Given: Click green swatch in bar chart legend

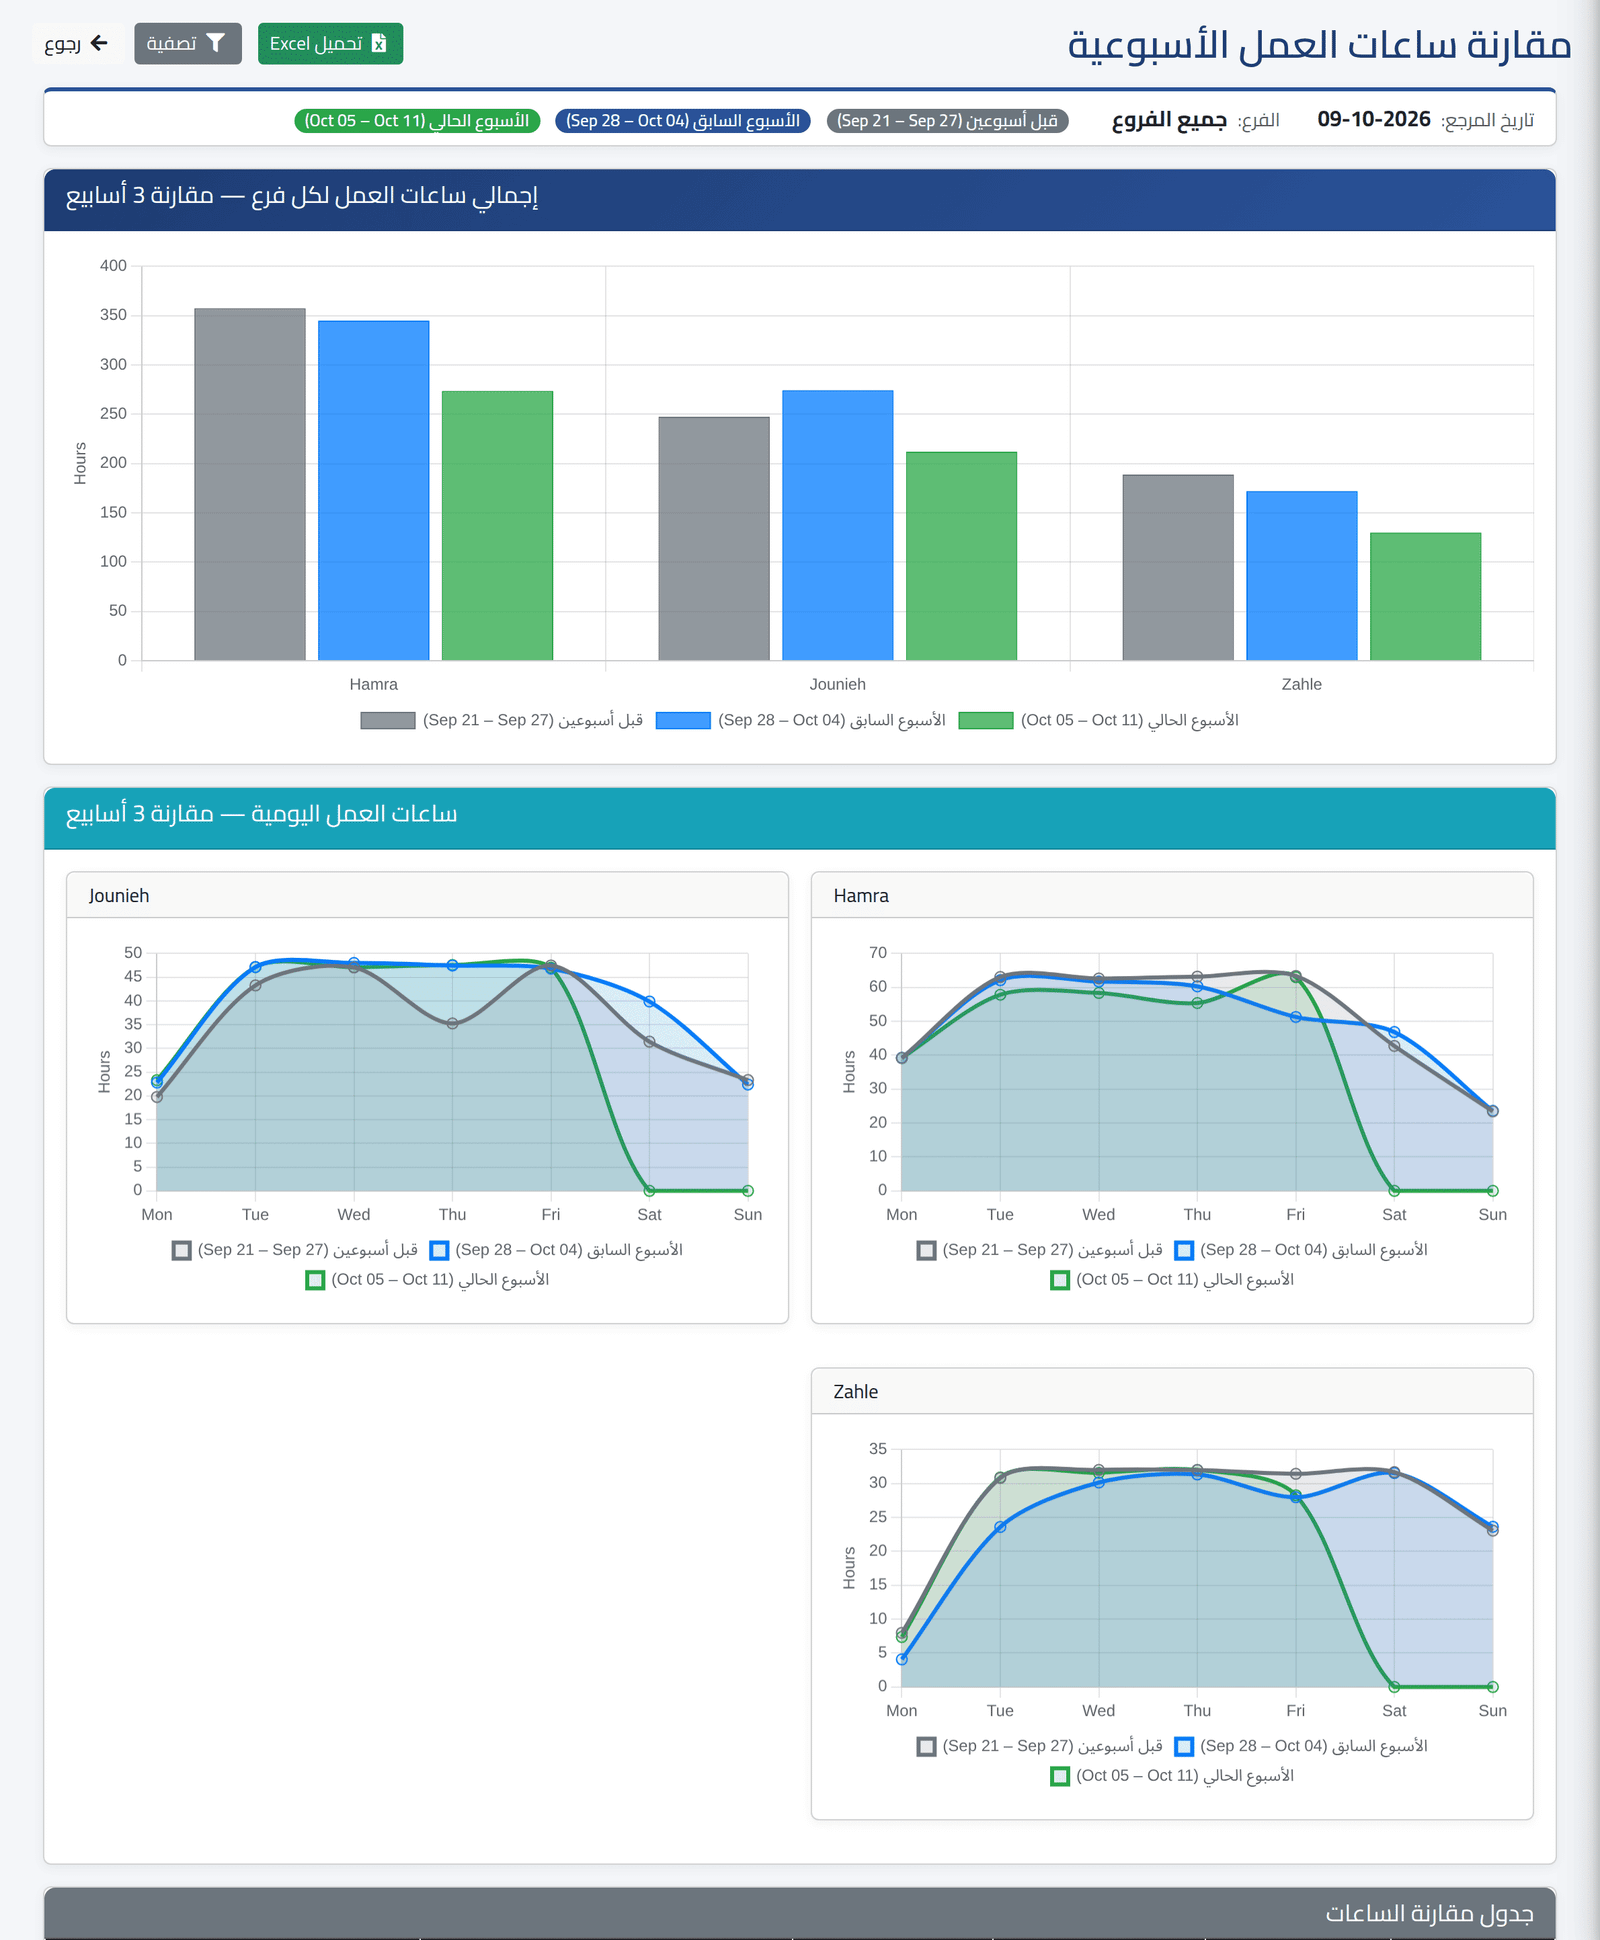Looking at the screenshot, I should (986, 720).
